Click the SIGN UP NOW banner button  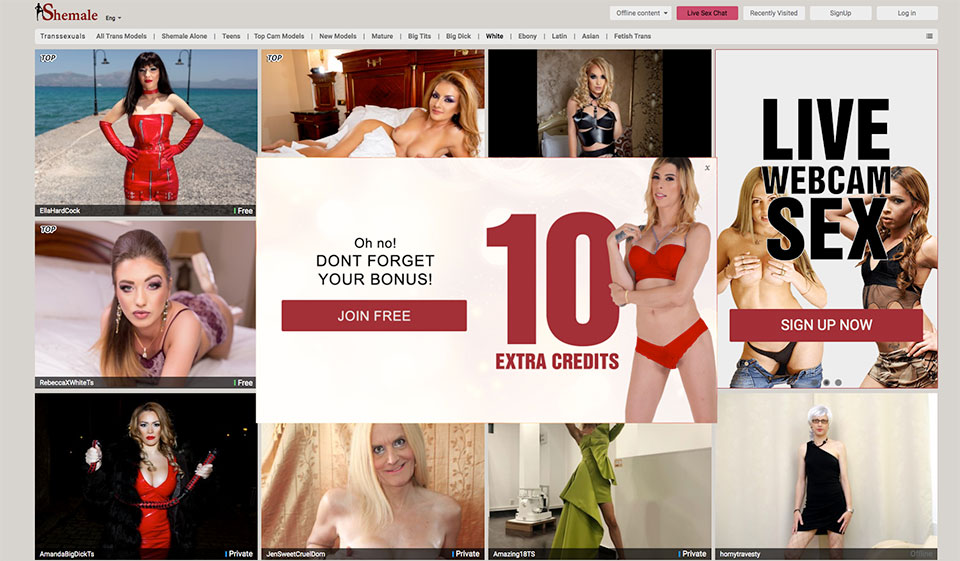[x=826, y=325]
